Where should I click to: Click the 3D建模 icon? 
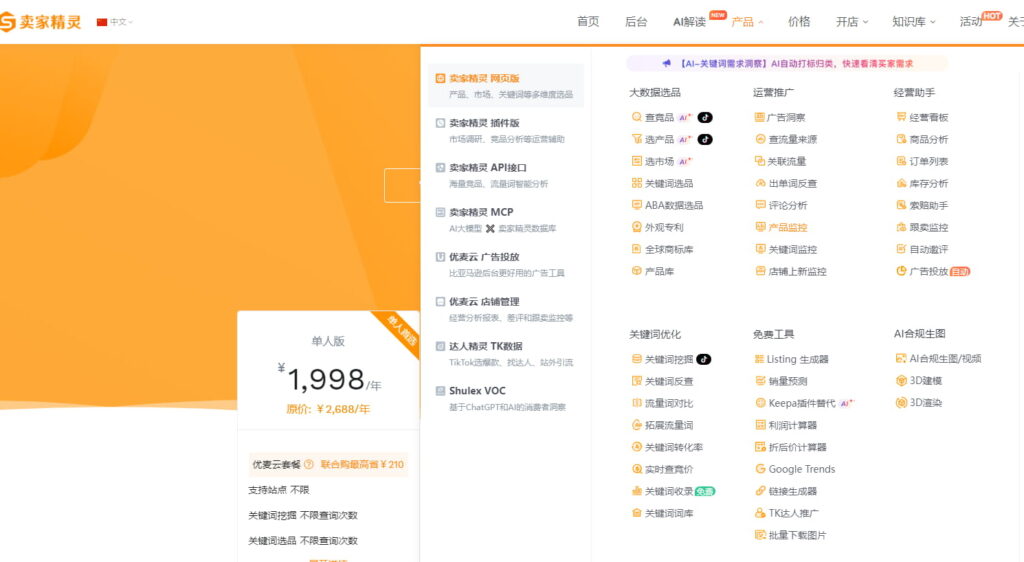901,381
